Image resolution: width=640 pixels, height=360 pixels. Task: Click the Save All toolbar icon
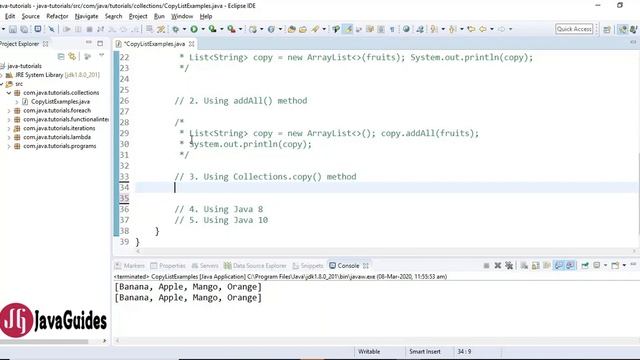pos(24,29)
